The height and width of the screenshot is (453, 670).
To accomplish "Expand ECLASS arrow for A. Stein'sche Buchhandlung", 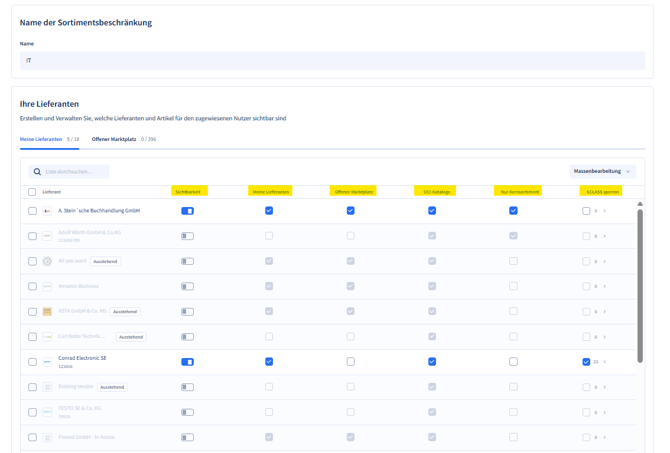I will [605, 211].
